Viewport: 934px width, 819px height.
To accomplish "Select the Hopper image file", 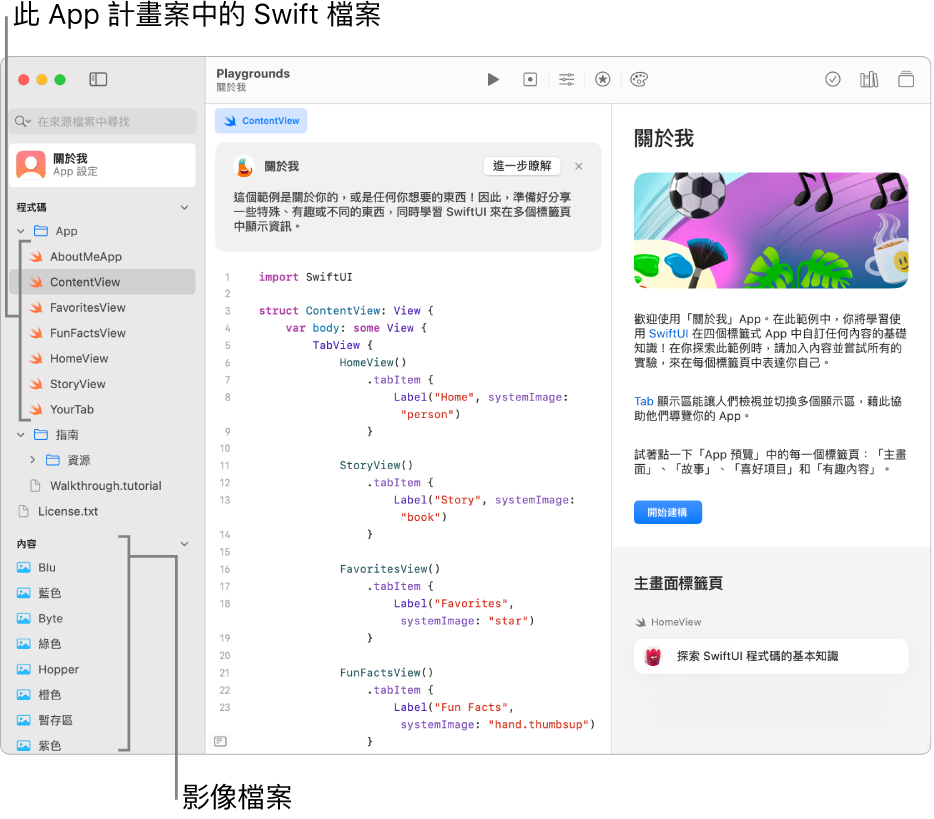I will [102, 669].
